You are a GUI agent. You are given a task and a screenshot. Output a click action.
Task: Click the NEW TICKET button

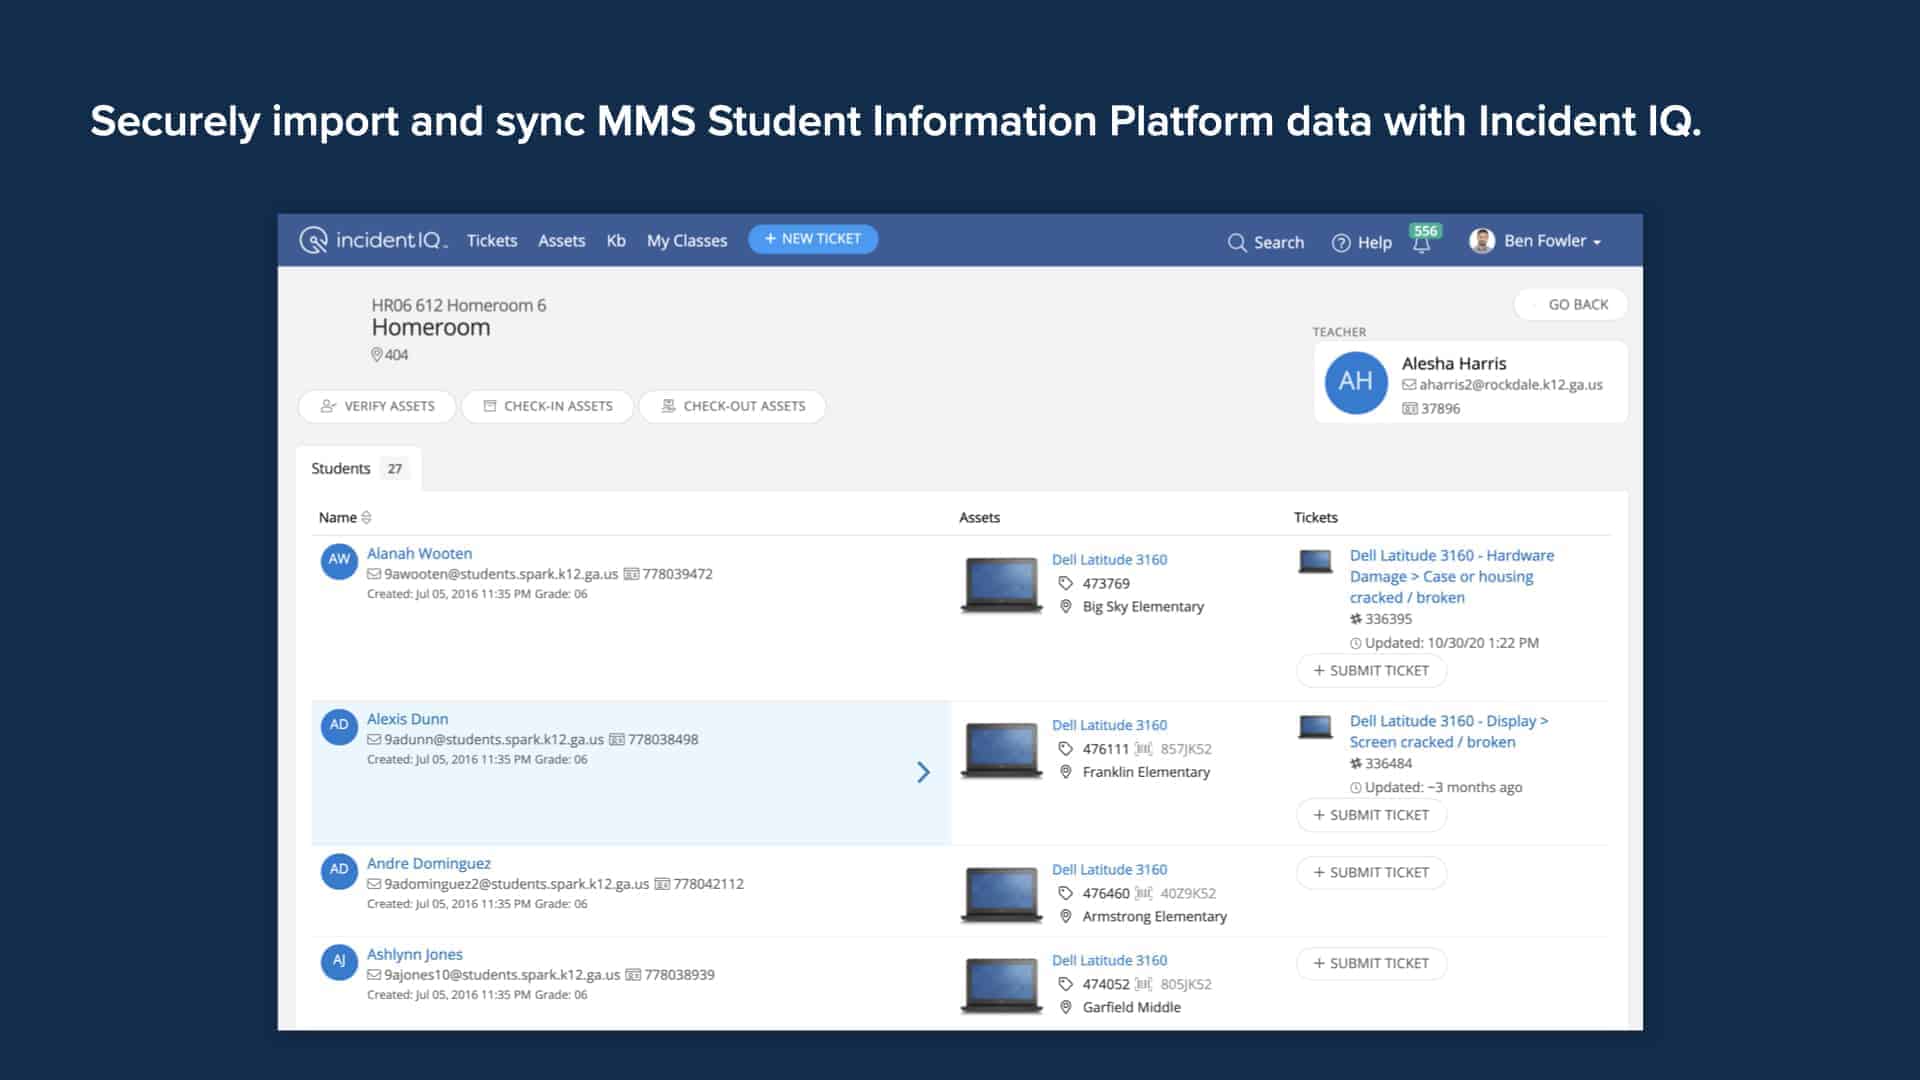pos(812,239)
